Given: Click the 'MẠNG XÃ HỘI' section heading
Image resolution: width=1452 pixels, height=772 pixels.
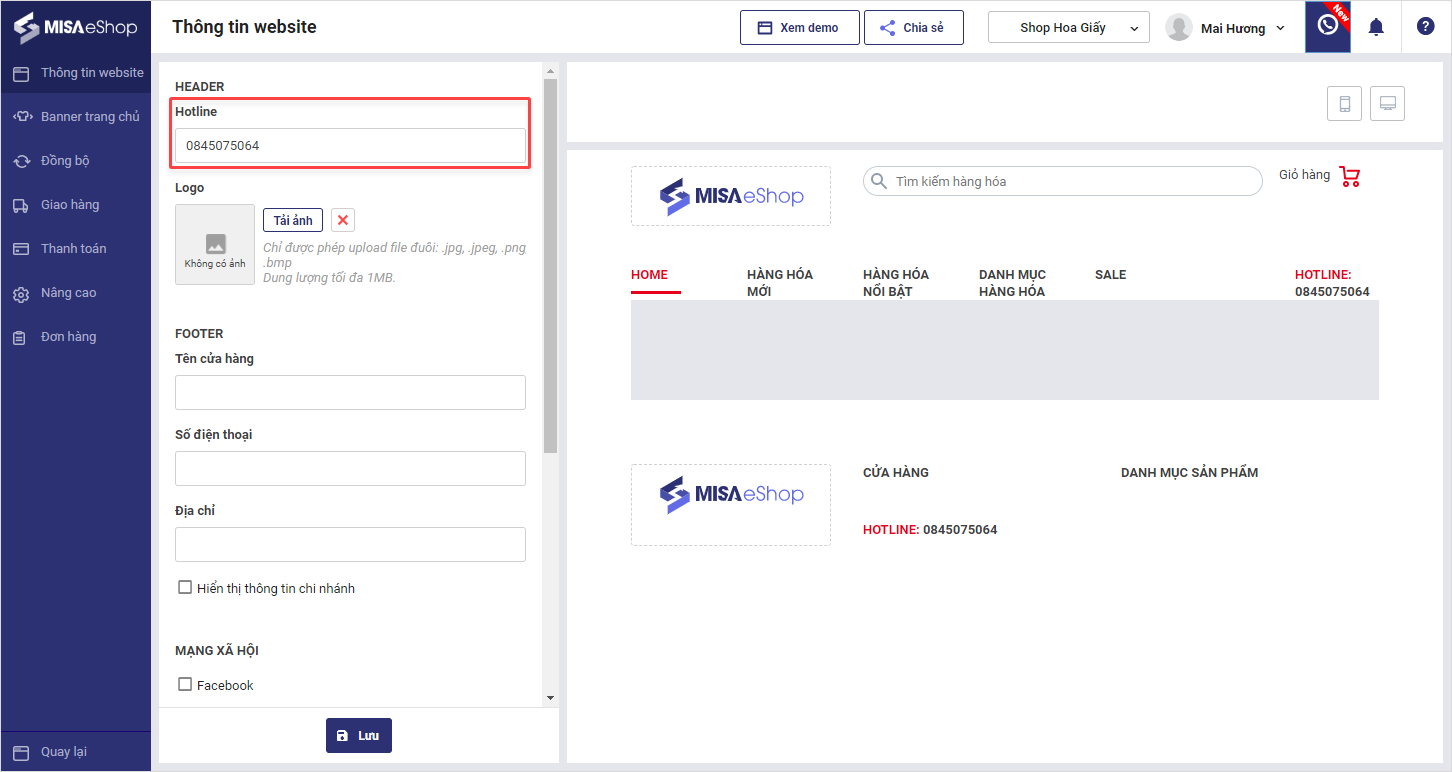Looking at the screenshot, I should coord(217,651).
